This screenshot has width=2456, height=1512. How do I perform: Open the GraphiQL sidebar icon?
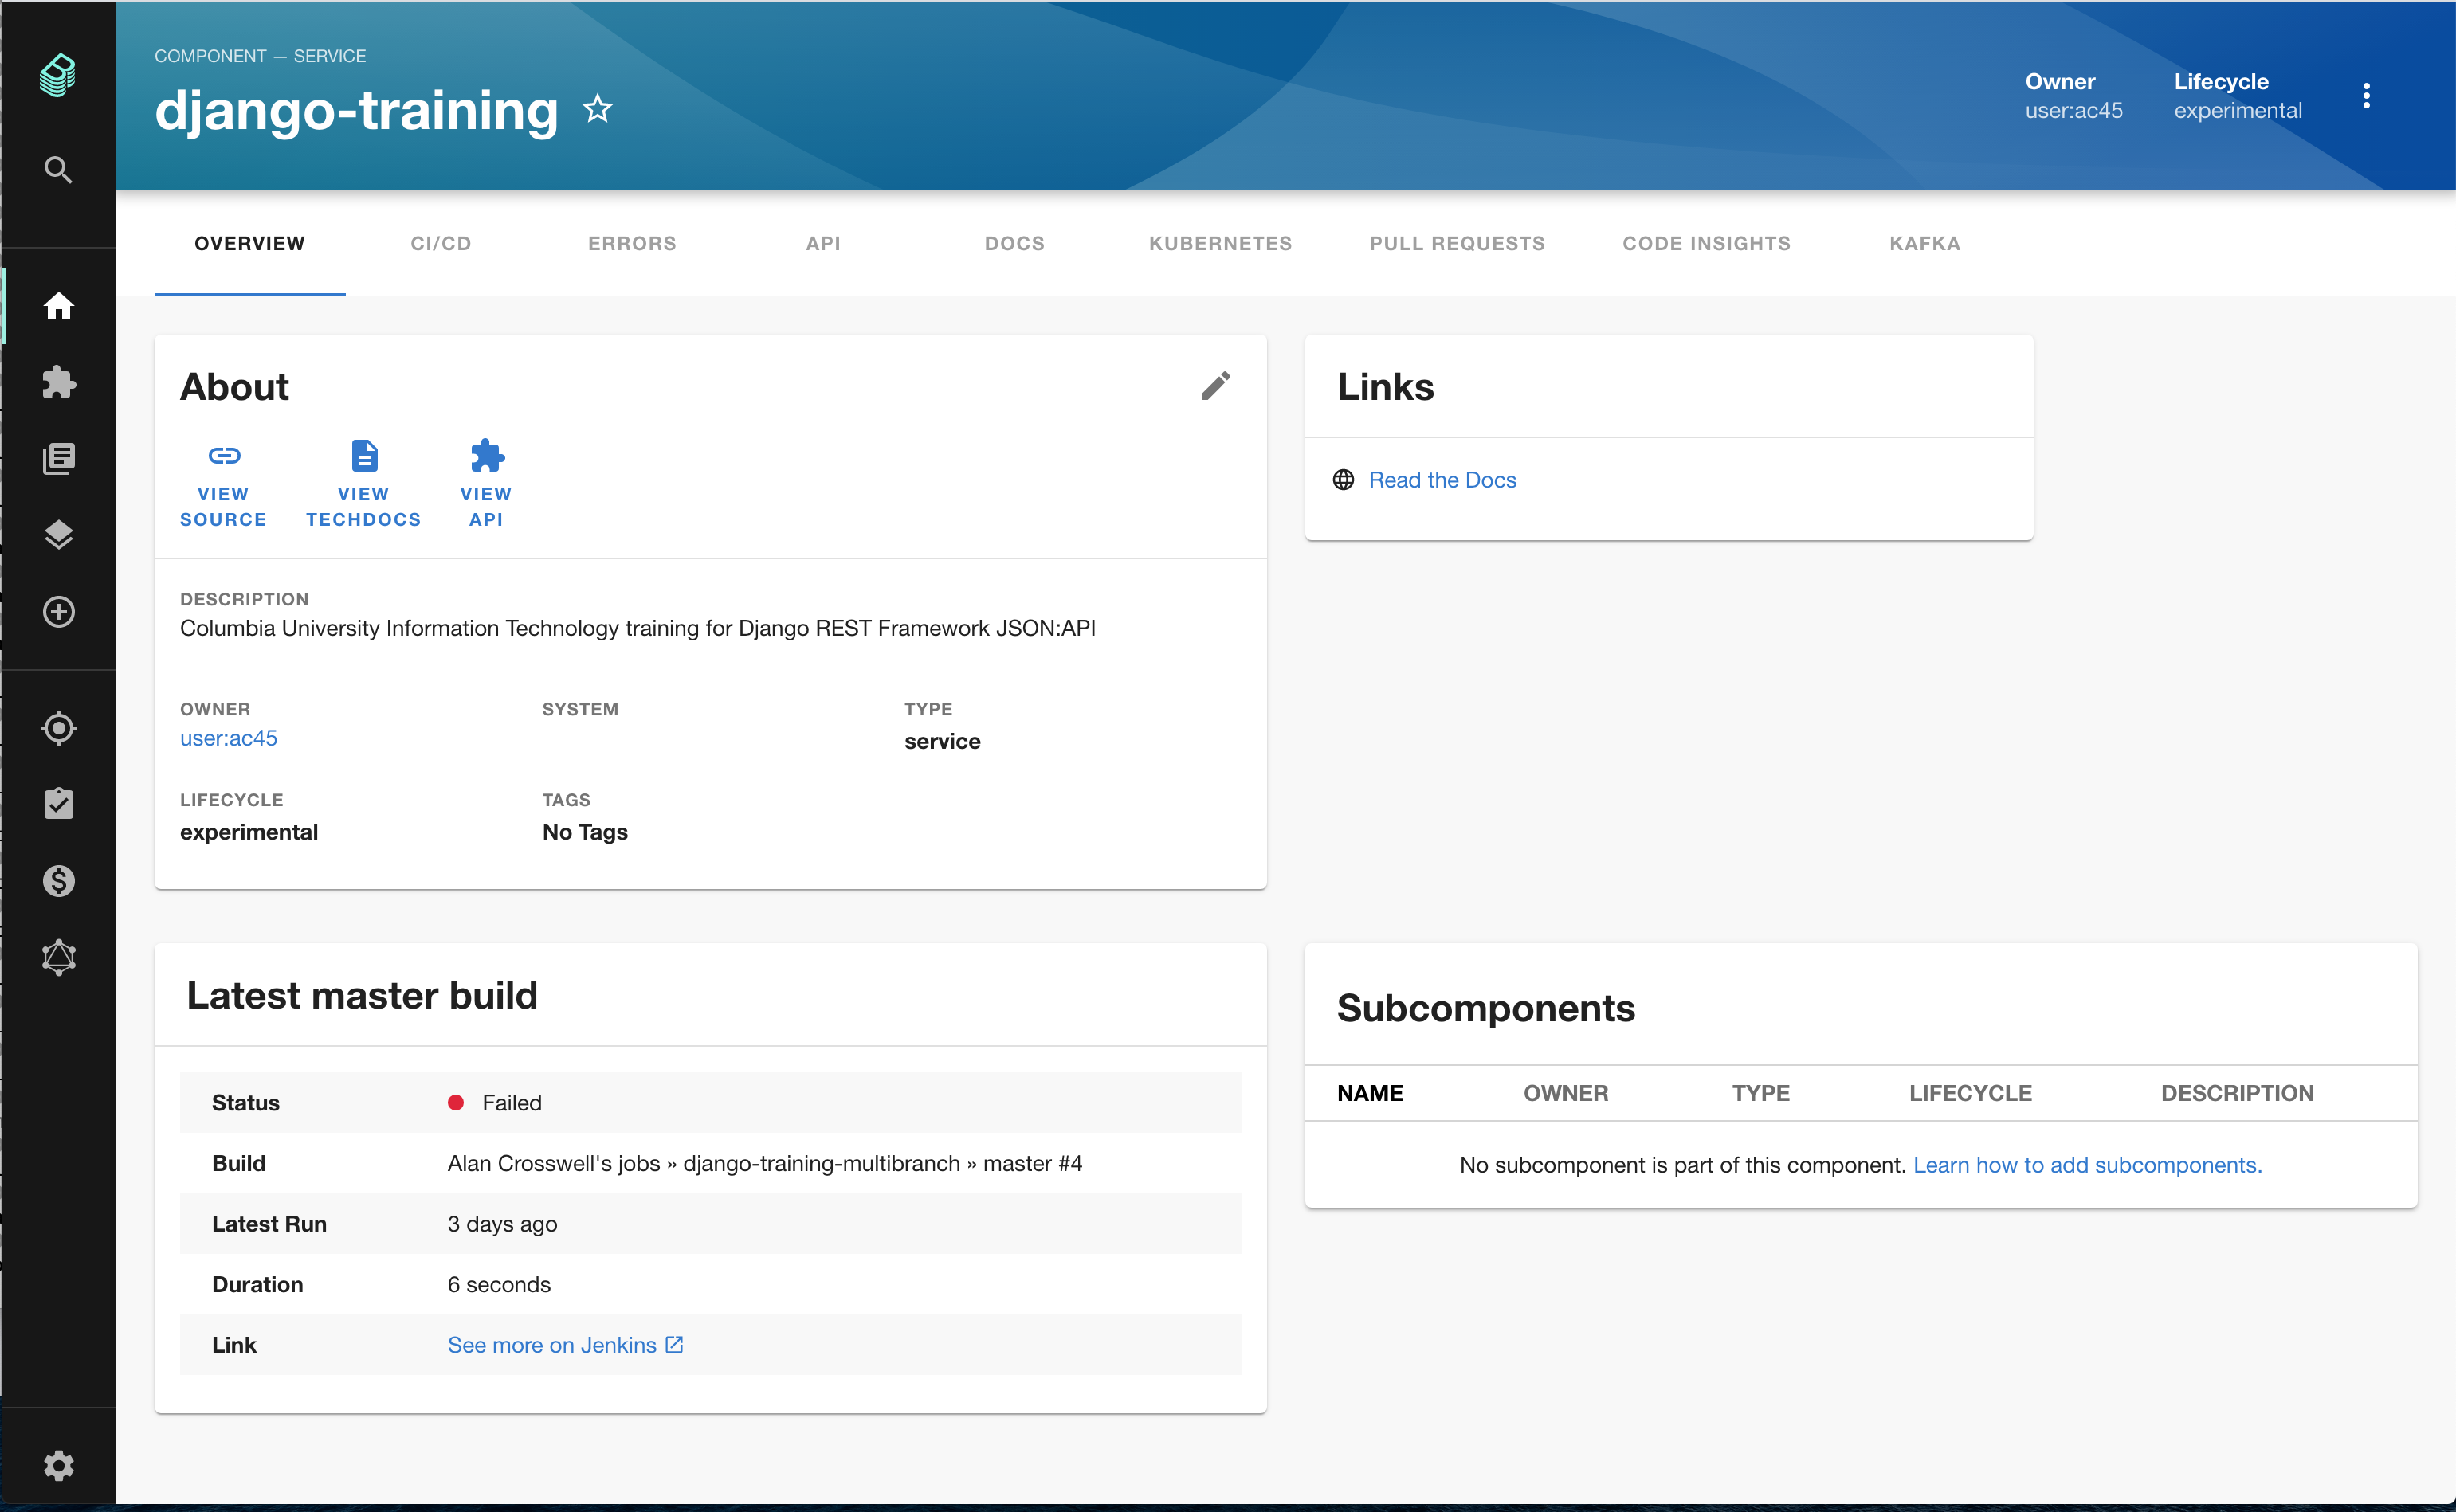click(x=58, y=957)
